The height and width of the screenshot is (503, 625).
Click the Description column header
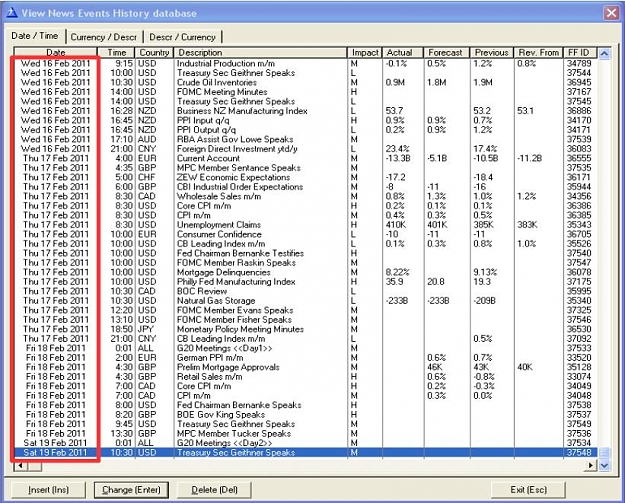tap(261, 53)
